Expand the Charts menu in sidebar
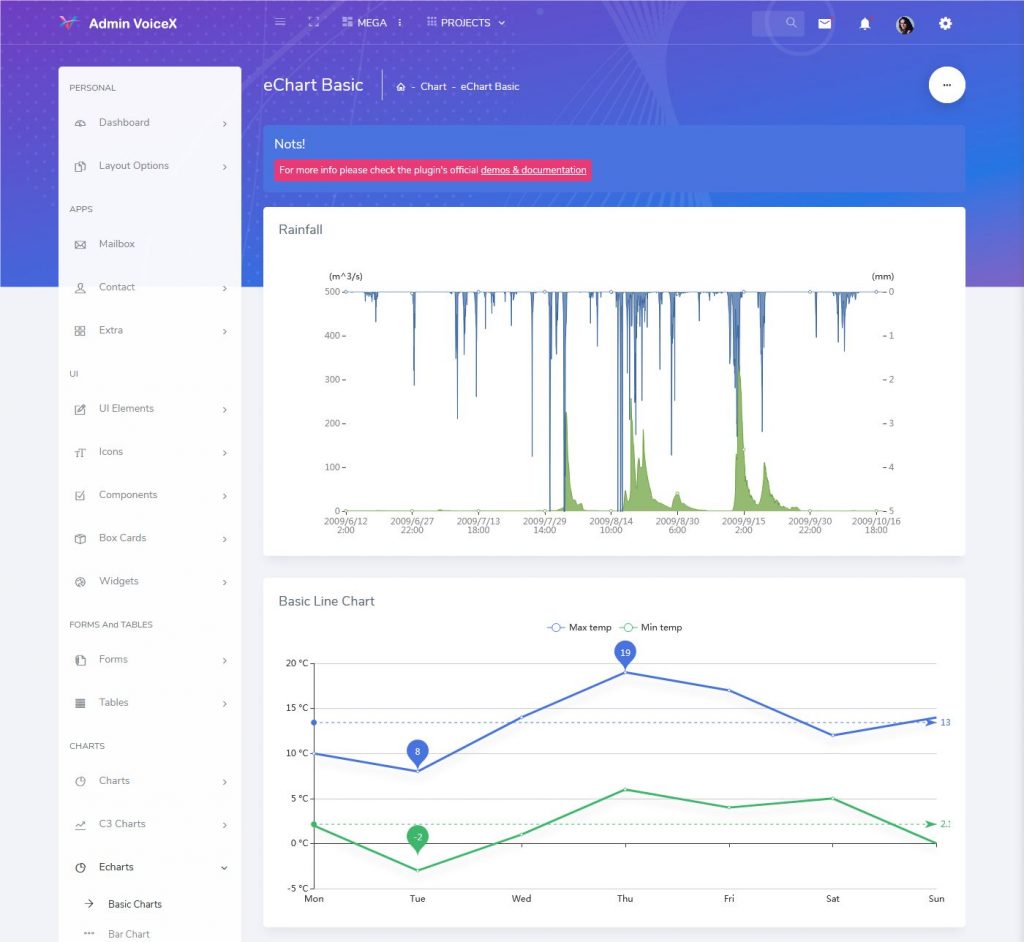 click(x=114, y=780)
